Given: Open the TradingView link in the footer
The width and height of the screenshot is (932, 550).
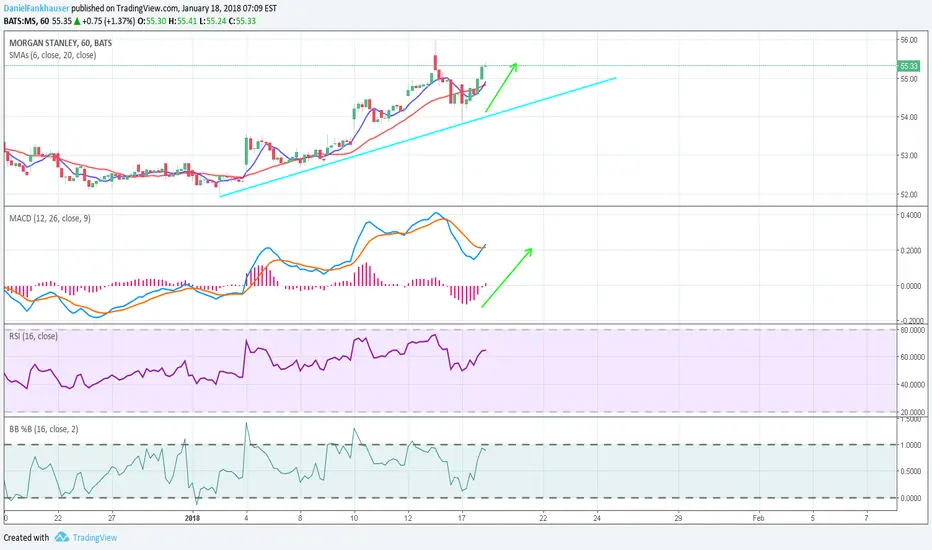Looking at the screenshot, I should [95, 538].
